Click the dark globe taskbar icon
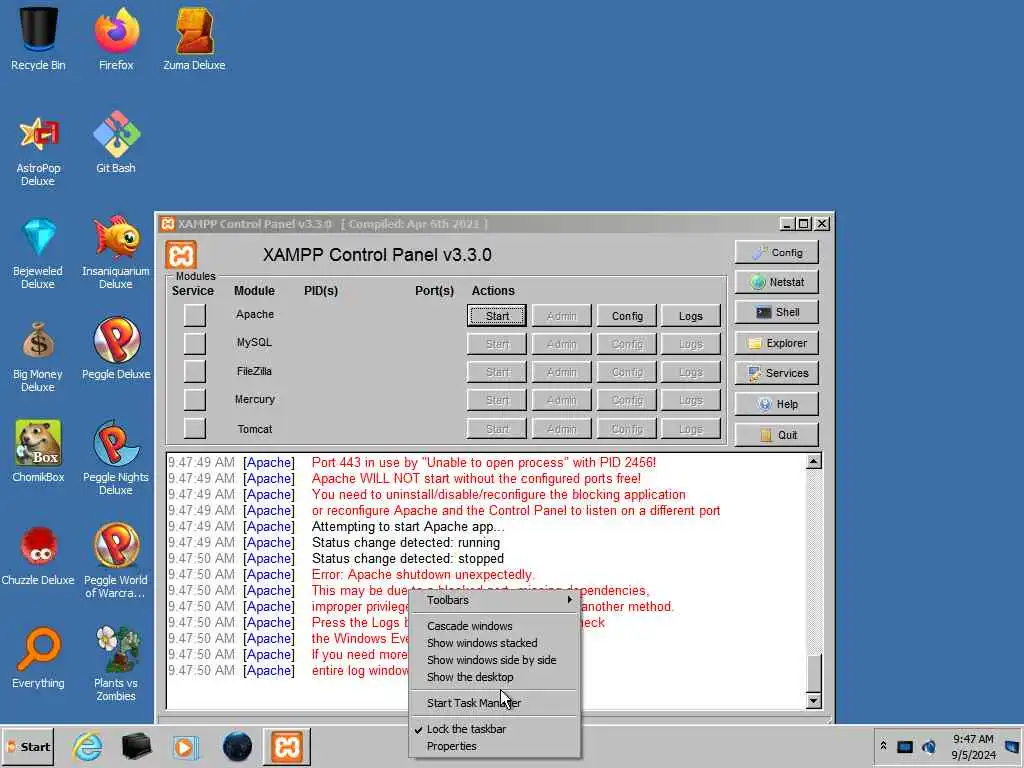The height and width of the screenshot is (768, 1024). point(237,746)
